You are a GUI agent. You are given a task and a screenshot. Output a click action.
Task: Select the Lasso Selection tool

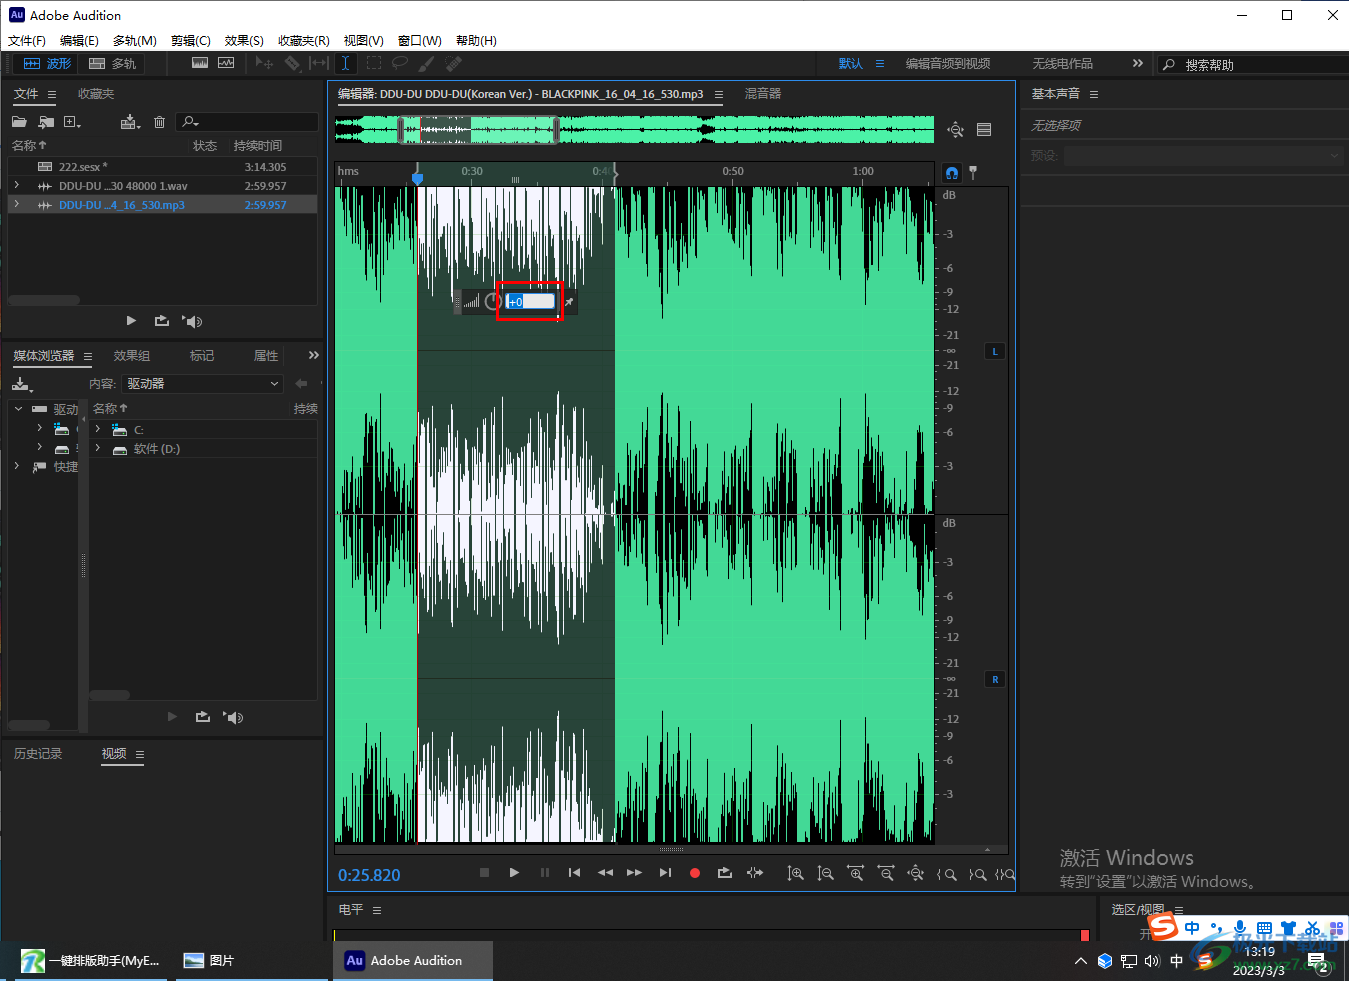click(400, 63)
